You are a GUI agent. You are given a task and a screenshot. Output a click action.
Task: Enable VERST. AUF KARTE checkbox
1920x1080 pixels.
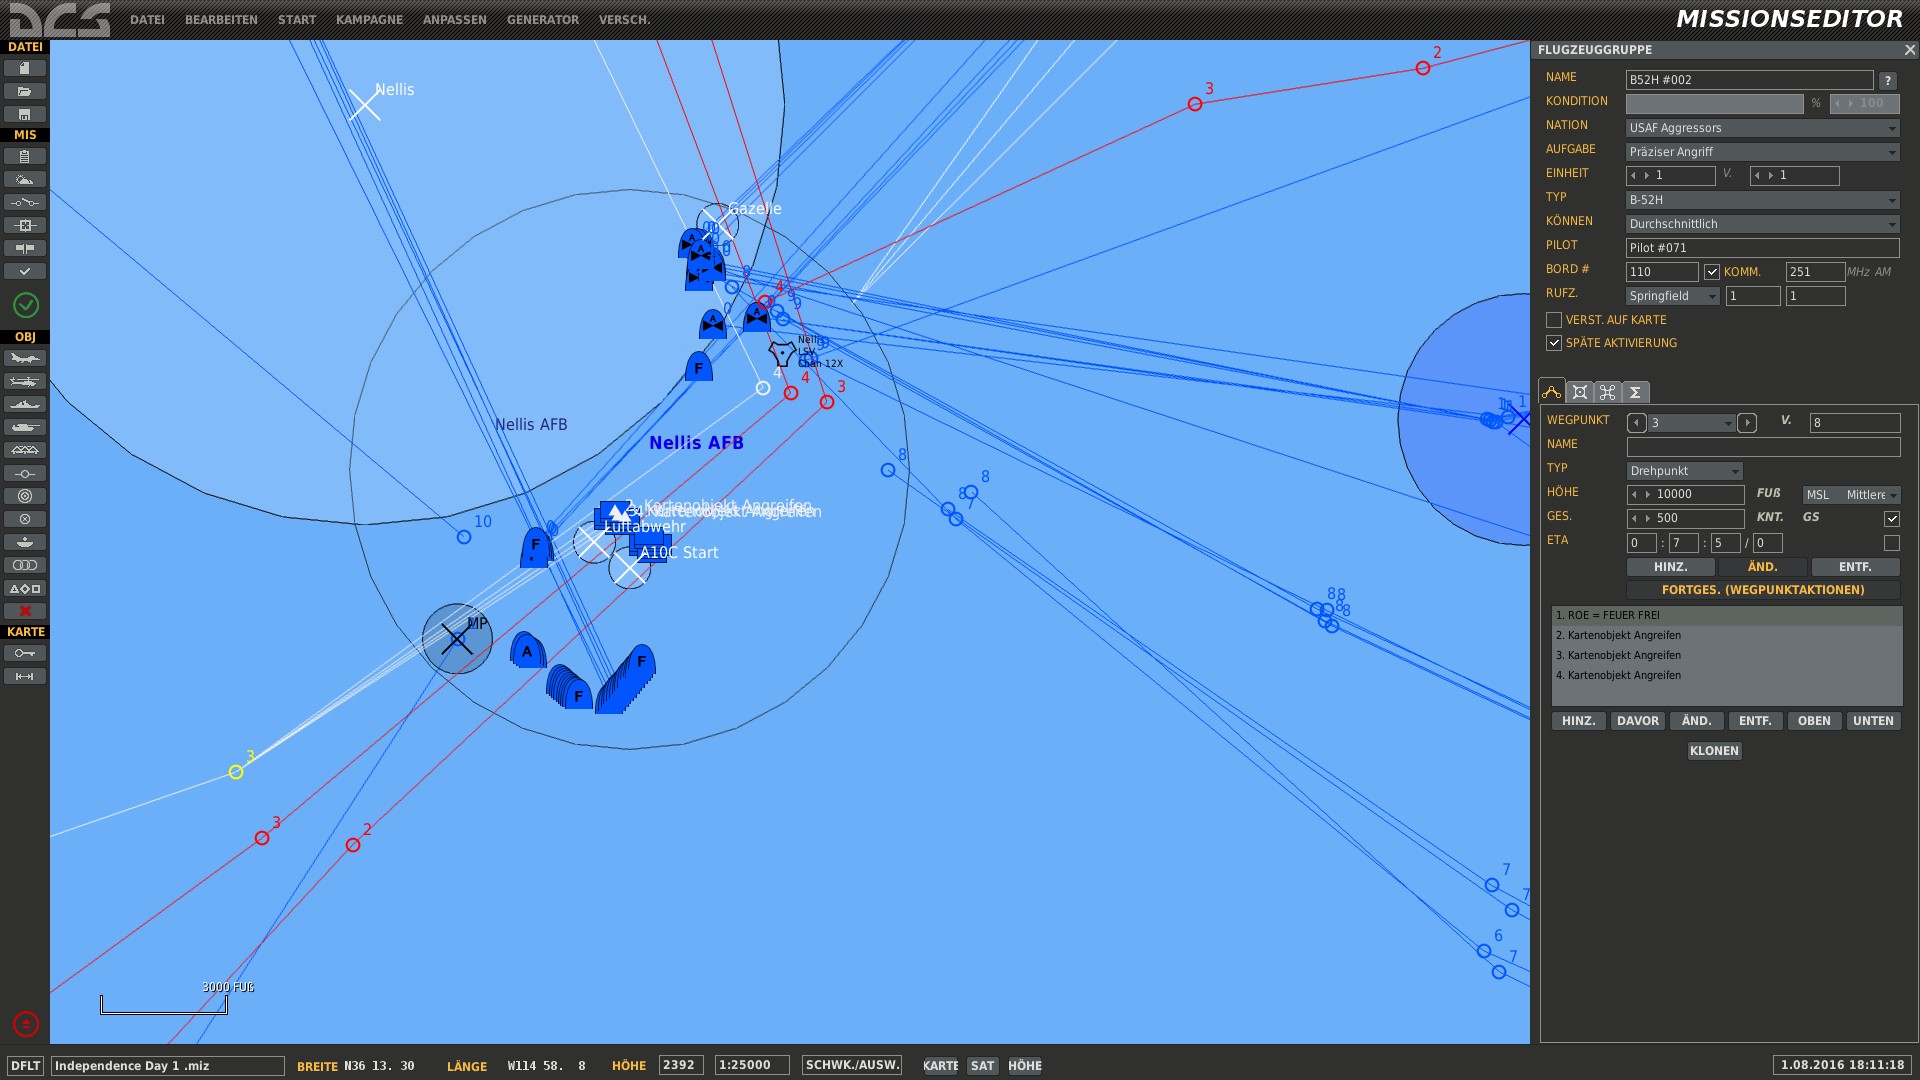pos(1554,320)
